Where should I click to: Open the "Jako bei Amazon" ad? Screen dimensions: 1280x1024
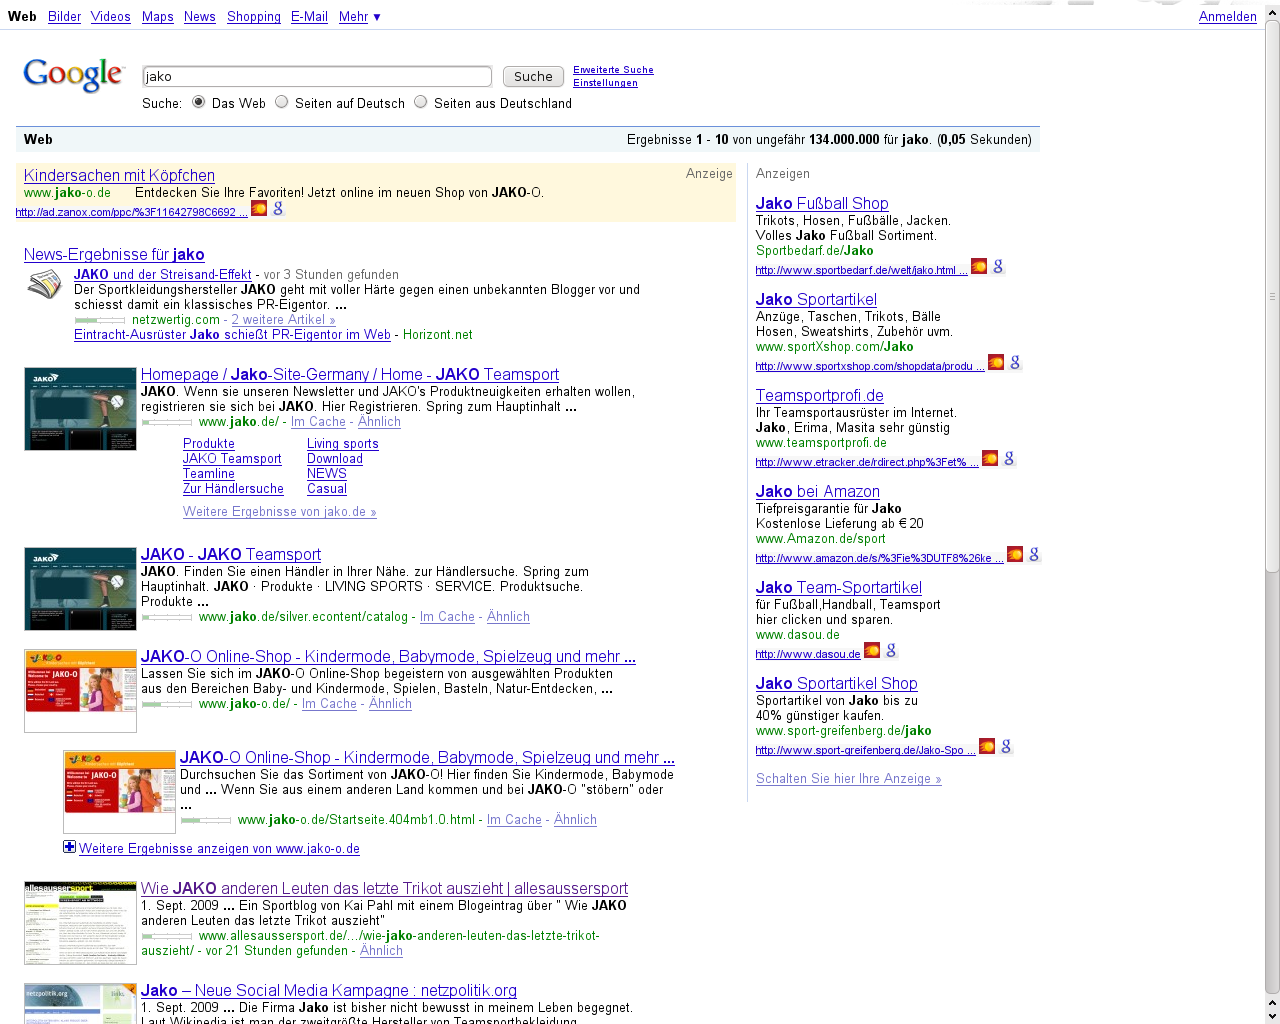click(818, 491)
